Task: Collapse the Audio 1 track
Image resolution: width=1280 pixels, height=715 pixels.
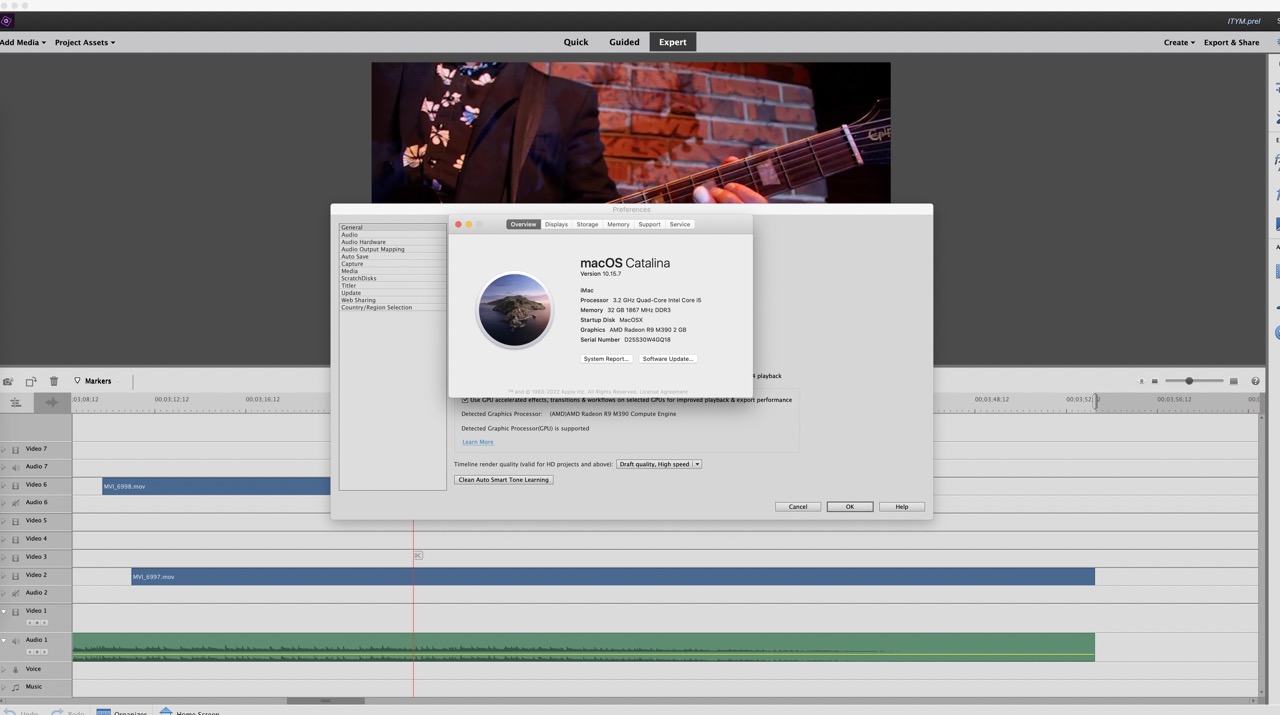Action: 3,640
